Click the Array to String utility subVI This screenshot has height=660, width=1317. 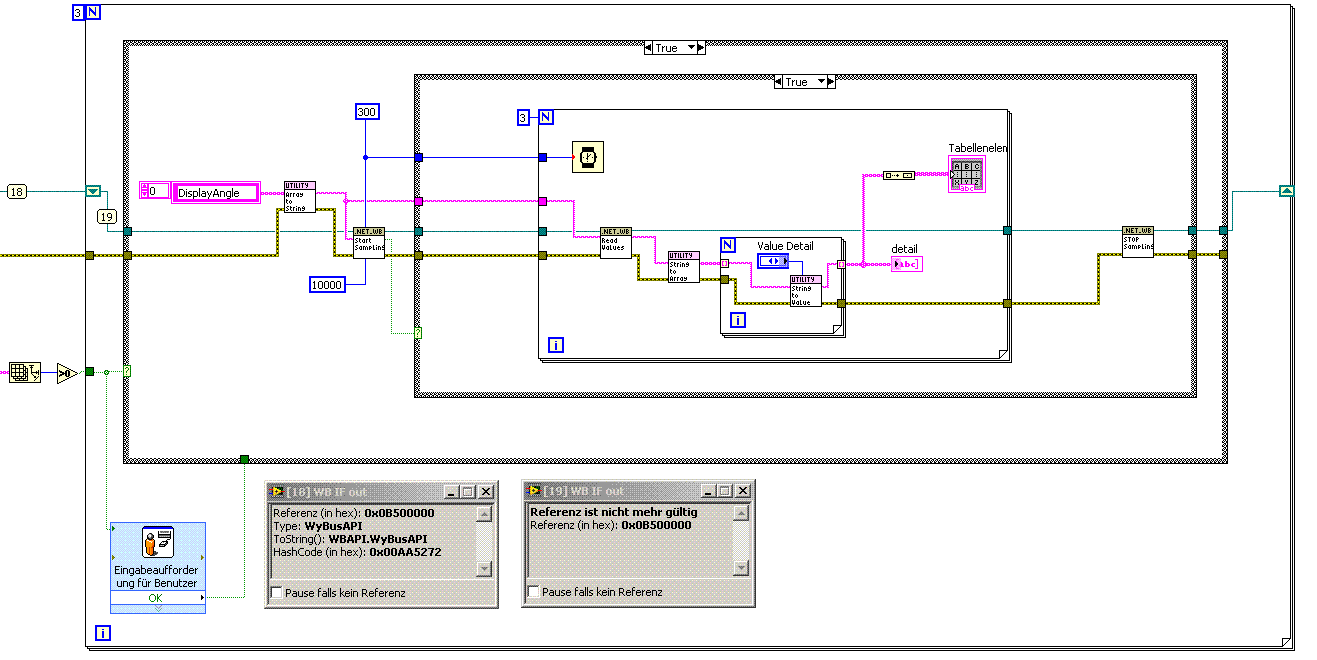tap(300, 197)
